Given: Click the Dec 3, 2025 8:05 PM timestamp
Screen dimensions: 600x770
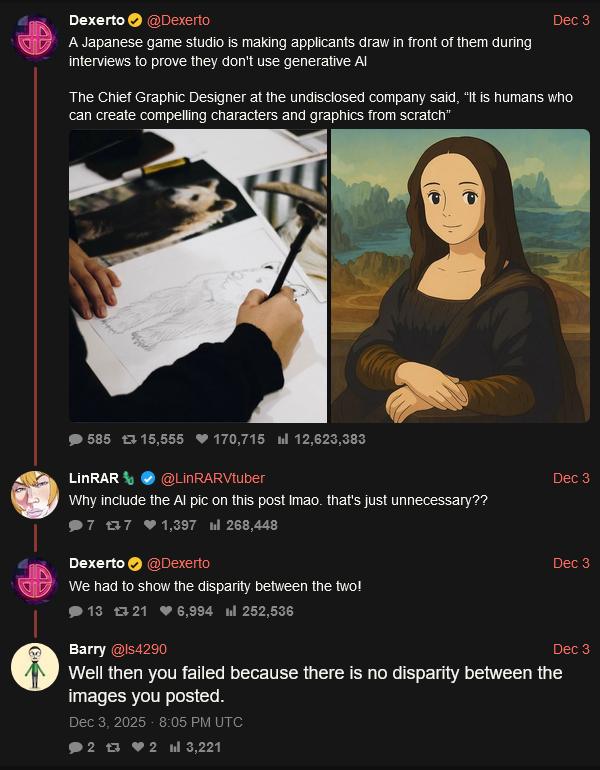Looking at the screenshot, I should (x=155, y=722).
